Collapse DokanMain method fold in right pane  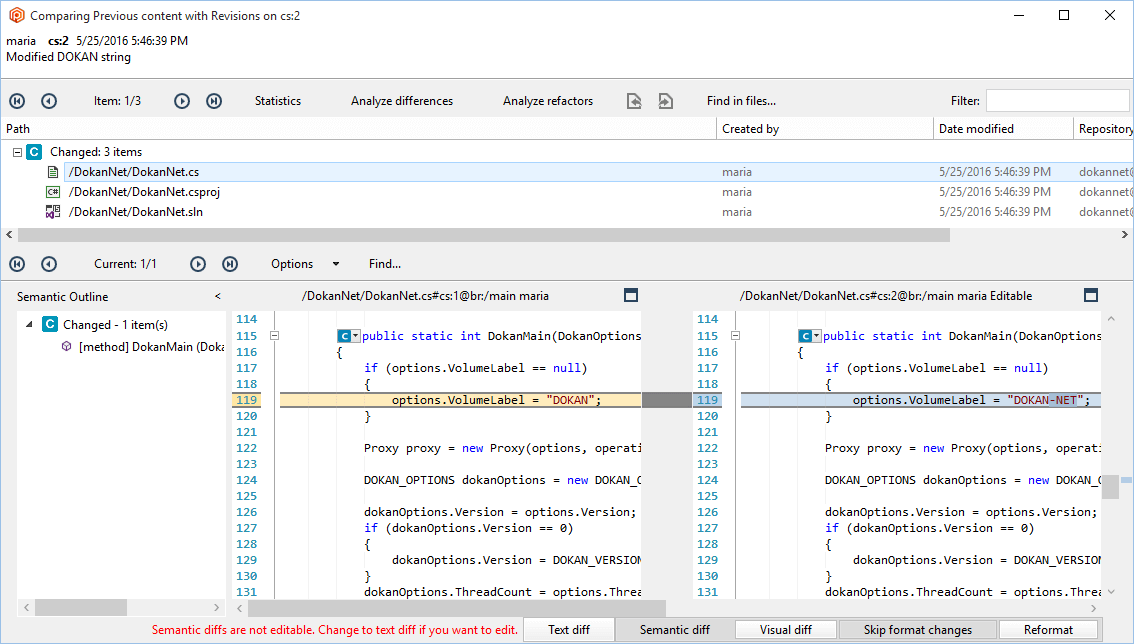coord(736,336)
